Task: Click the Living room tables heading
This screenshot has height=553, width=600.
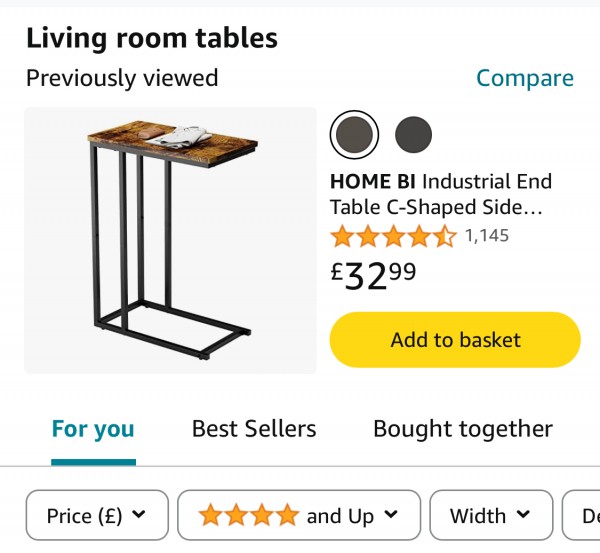Action: click(152, 38)
